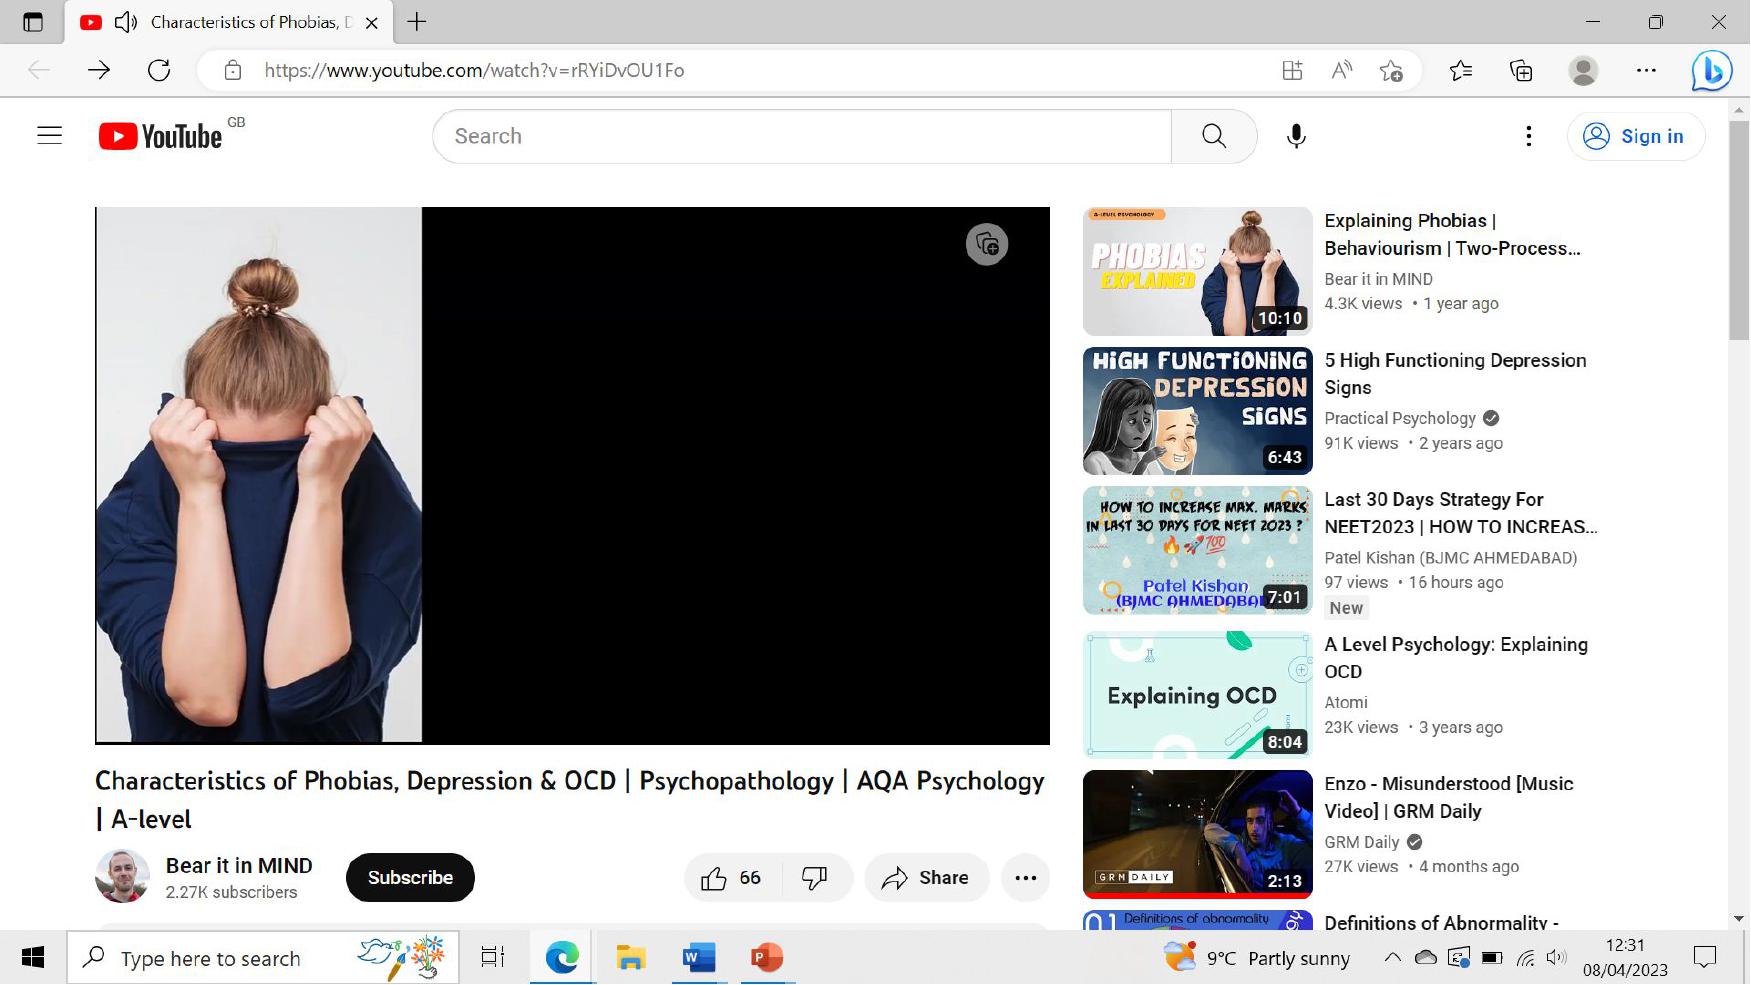Click the search magnifier button

click(x=1213, y=136)
